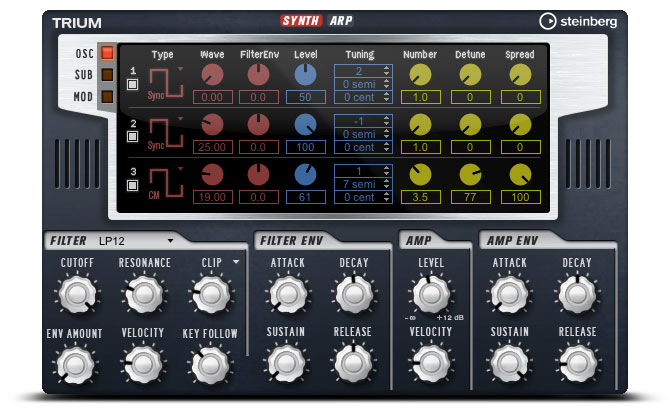Click the filter CLIP knob
The image size is (670, 416).
[x=211, y=294]
